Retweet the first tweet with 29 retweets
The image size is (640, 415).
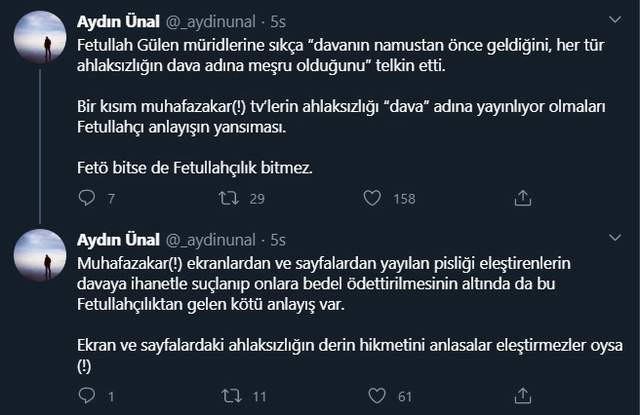click(227, 199)
